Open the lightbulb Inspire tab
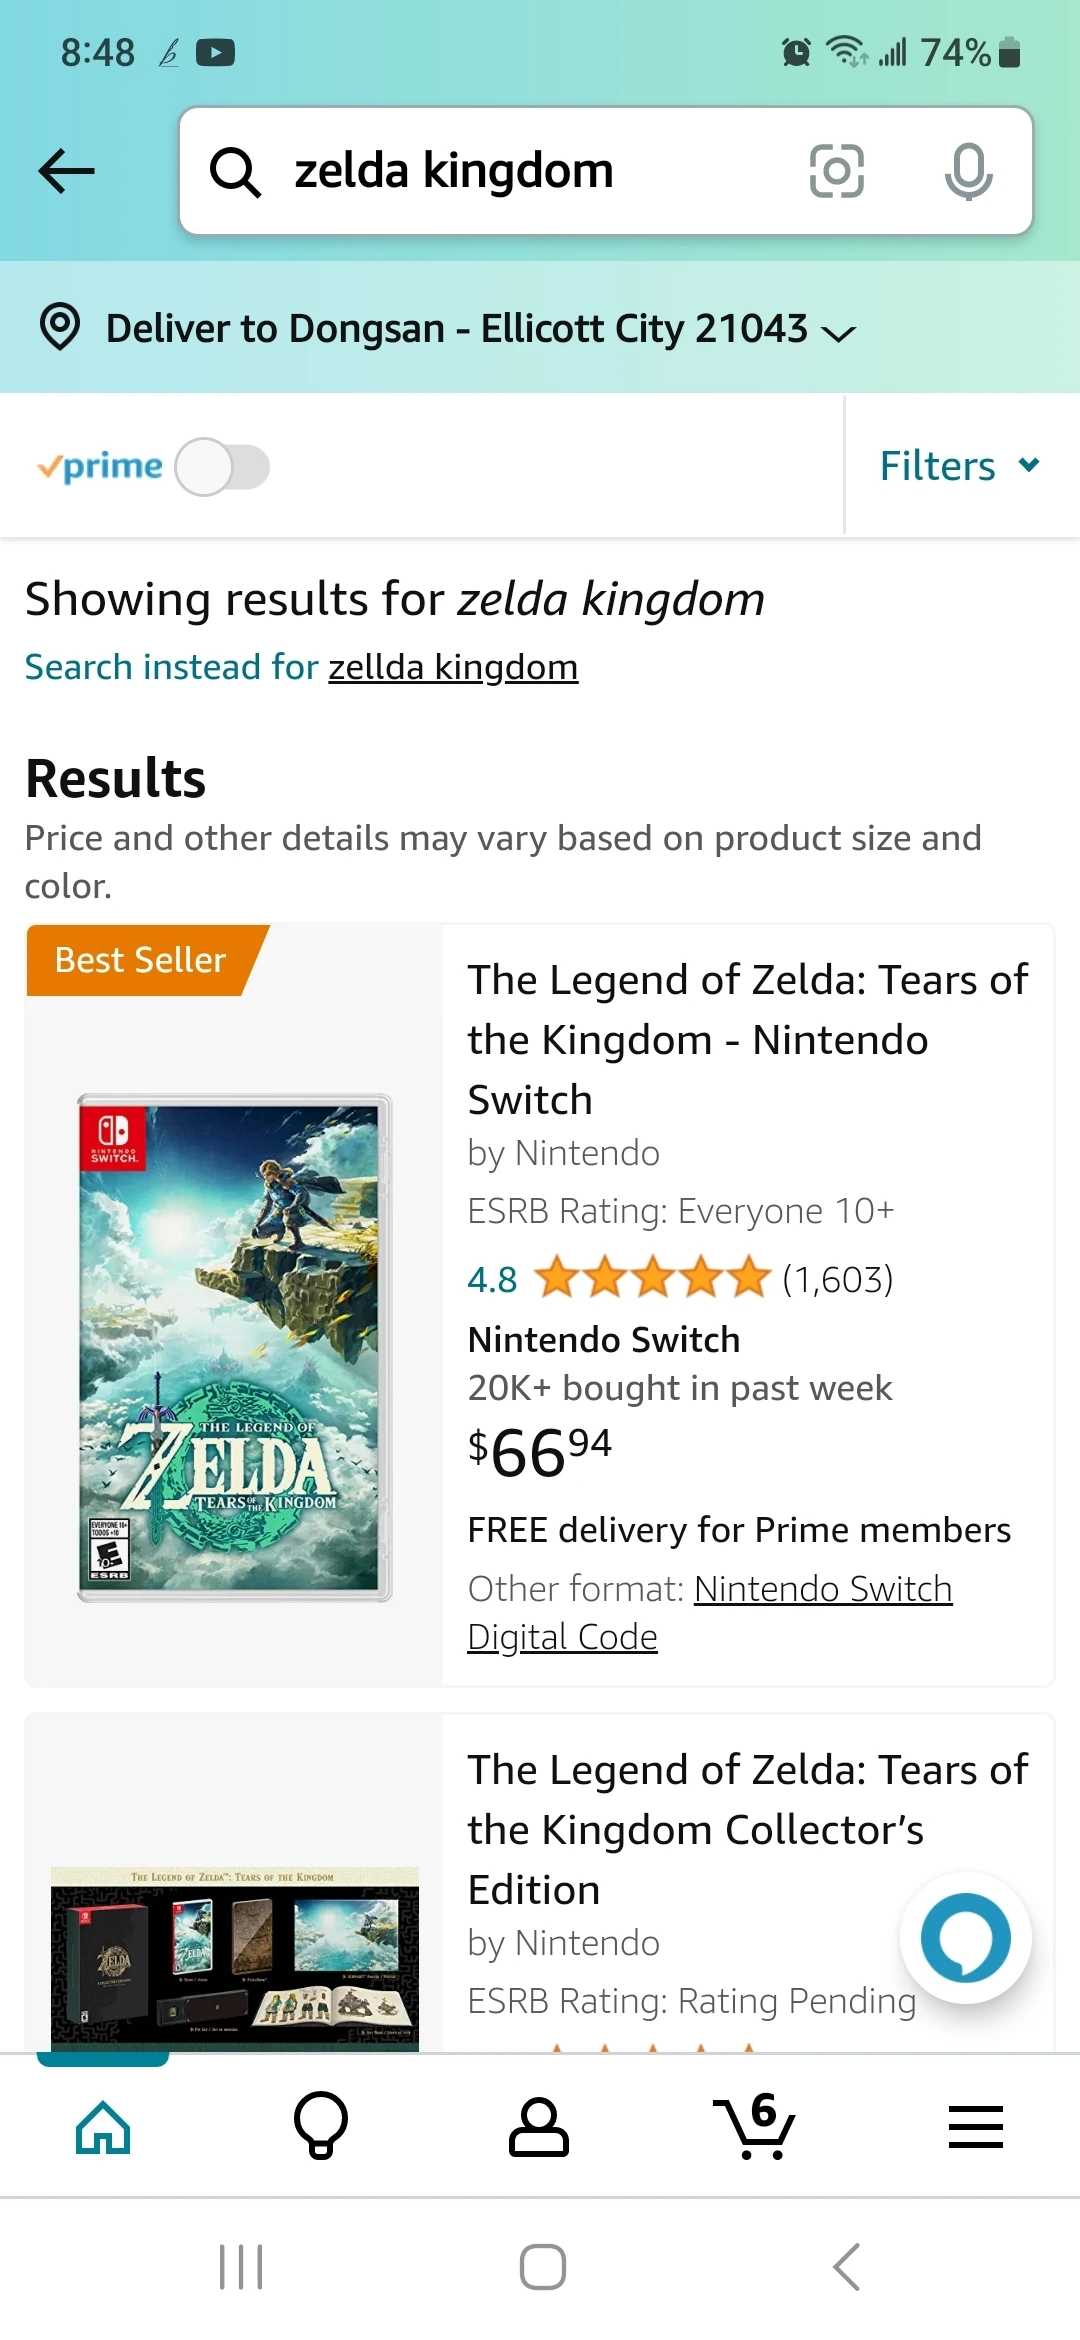This screenshot has height=2340, width=1080. coord(321,2126)
